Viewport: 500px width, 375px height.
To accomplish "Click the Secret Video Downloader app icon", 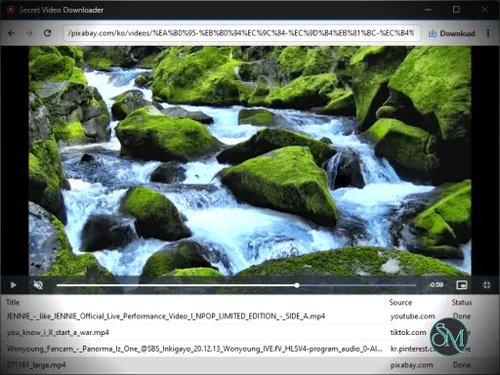I will pos(10,10).
